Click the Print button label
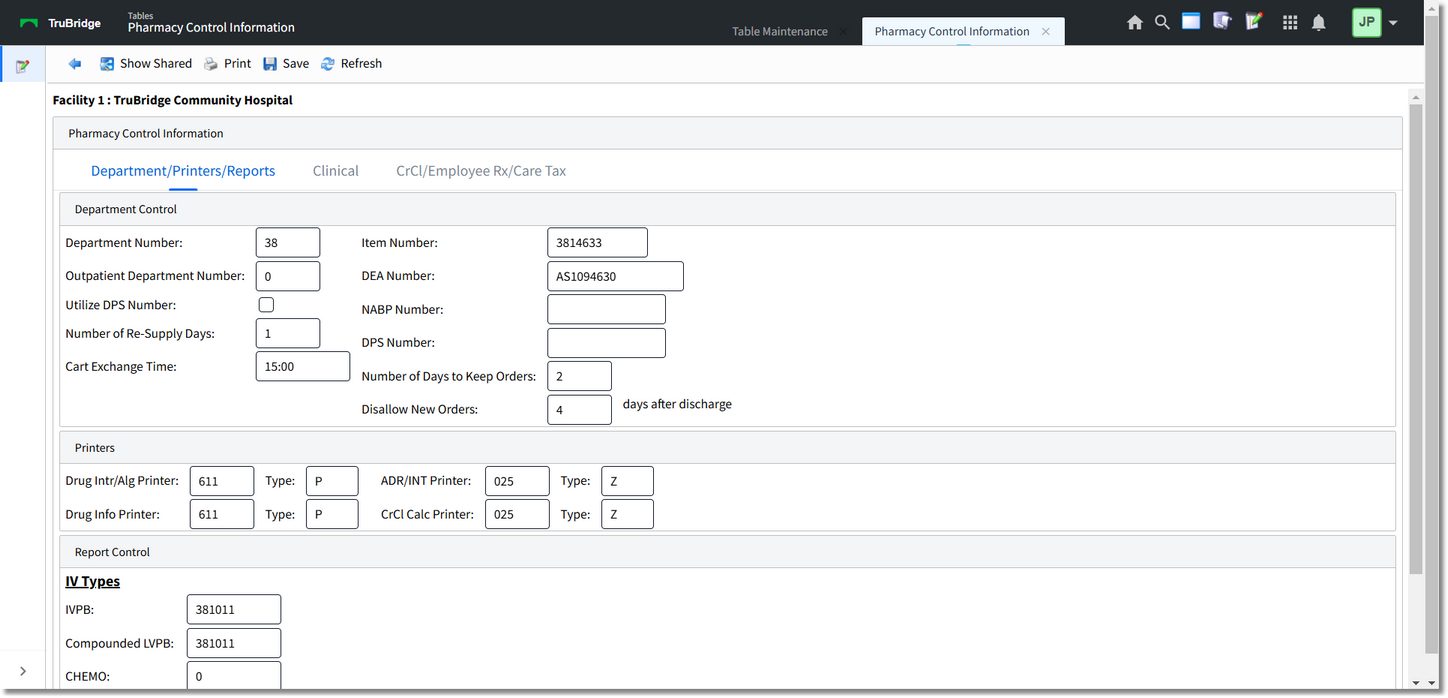The height and width of the screenshot is (698, 1448). [238, 63]
